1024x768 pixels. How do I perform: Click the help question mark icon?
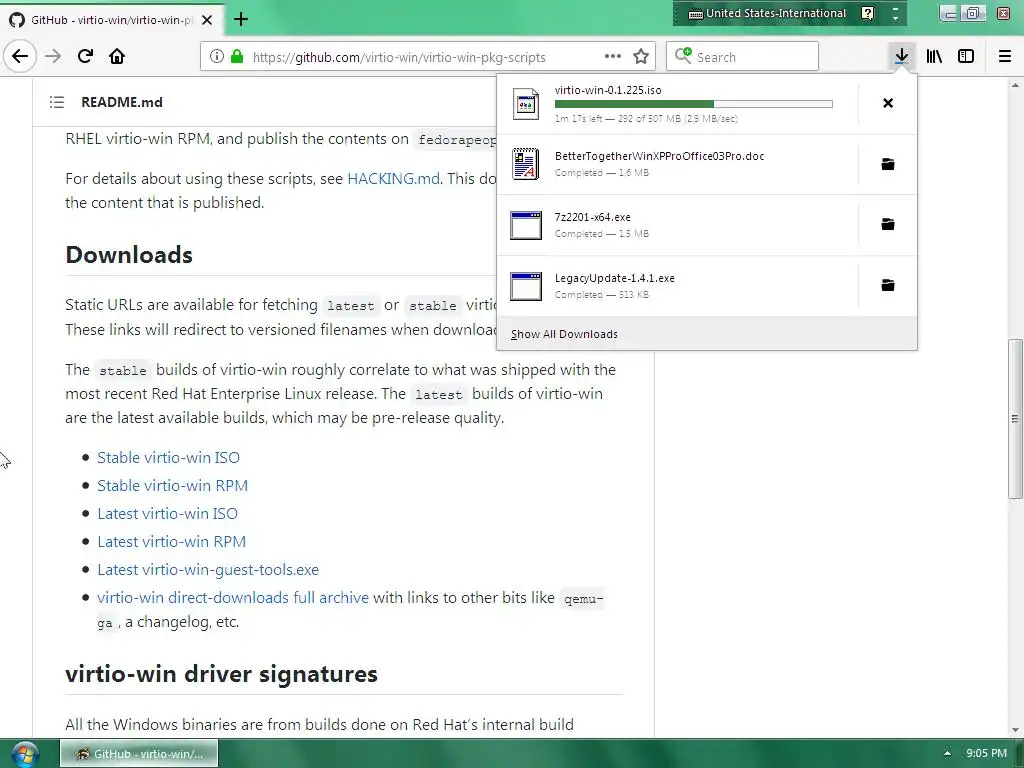867,13
